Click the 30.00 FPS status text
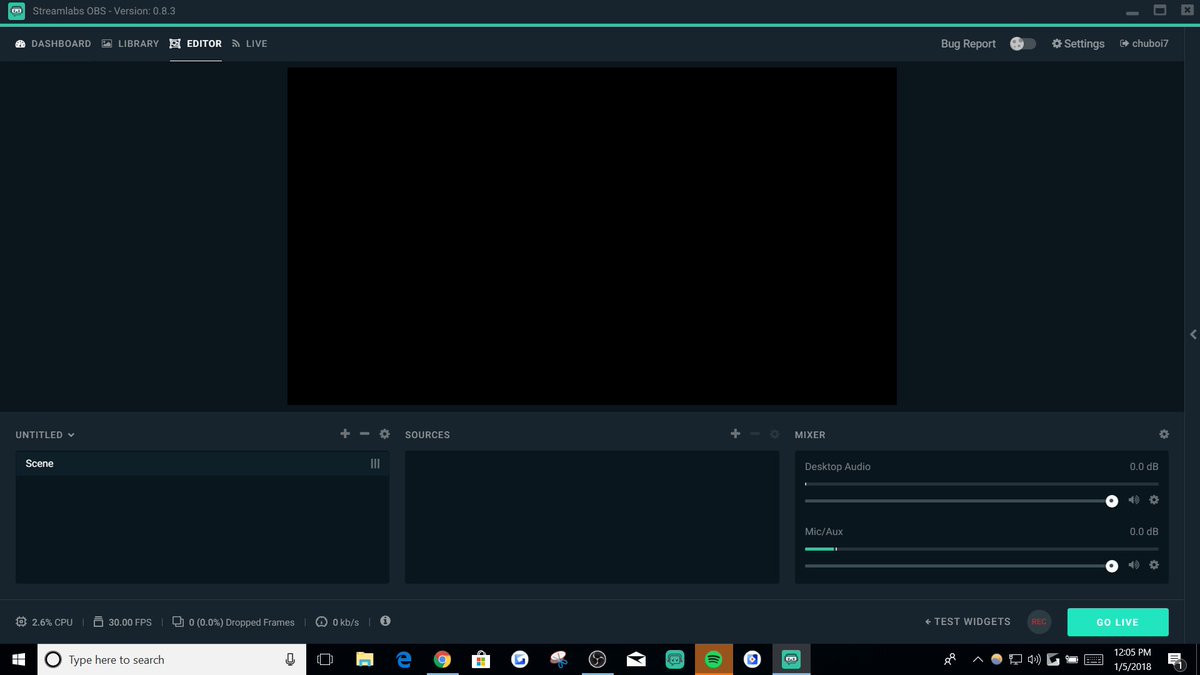Viewport: 1200px width, 675px height. click(130, 622)
